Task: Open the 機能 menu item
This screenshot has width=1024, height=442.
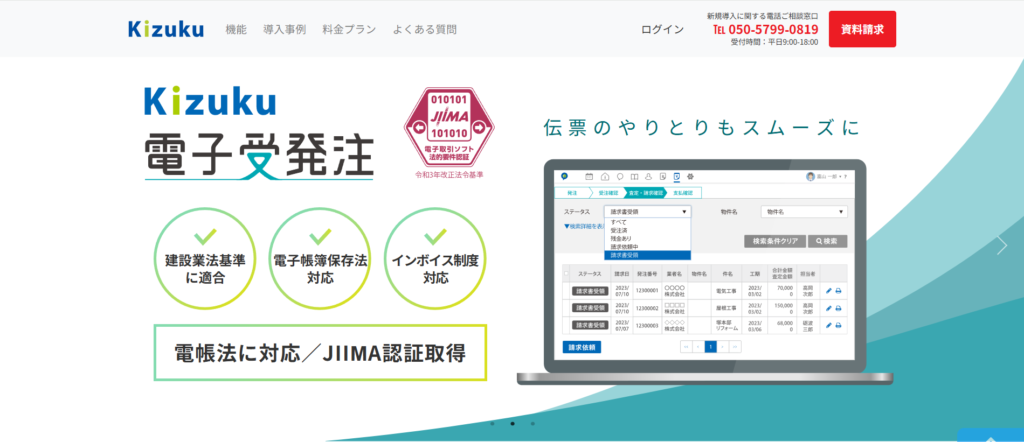Action: tap(236, 29)
